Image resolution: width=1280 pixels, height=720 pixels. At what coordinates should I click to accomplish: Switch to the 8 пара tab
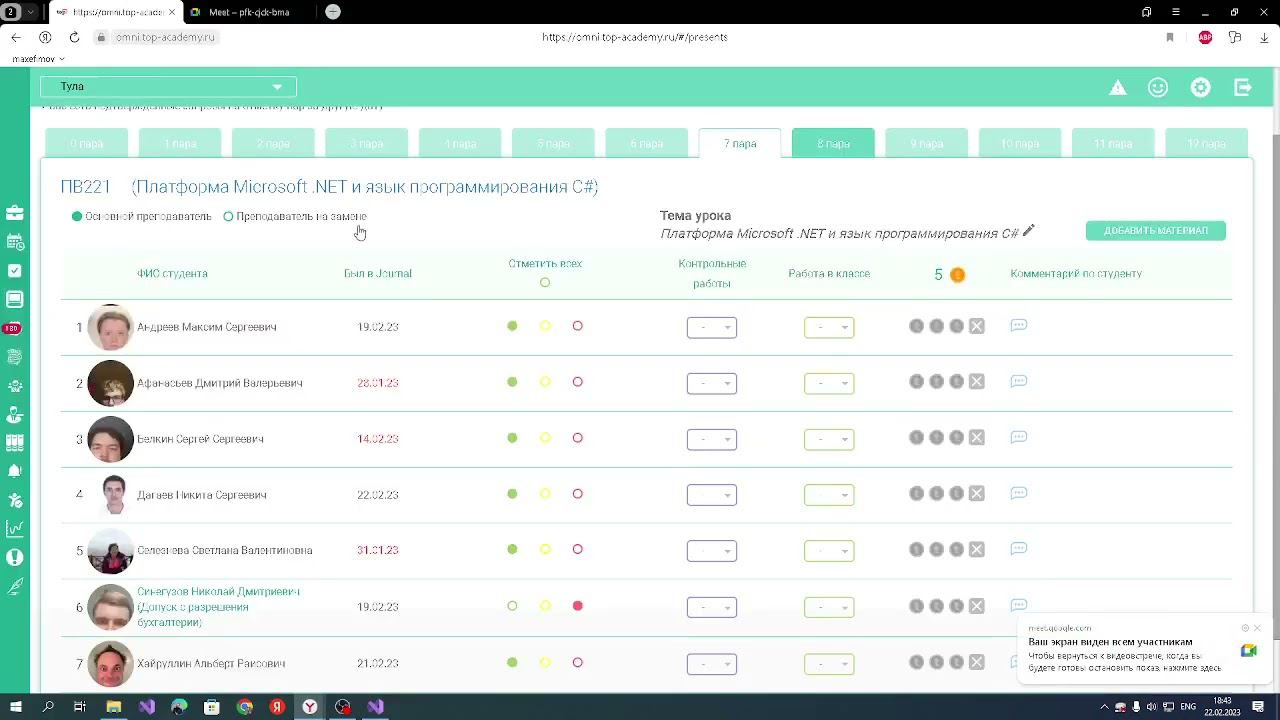tap(833, 143)
